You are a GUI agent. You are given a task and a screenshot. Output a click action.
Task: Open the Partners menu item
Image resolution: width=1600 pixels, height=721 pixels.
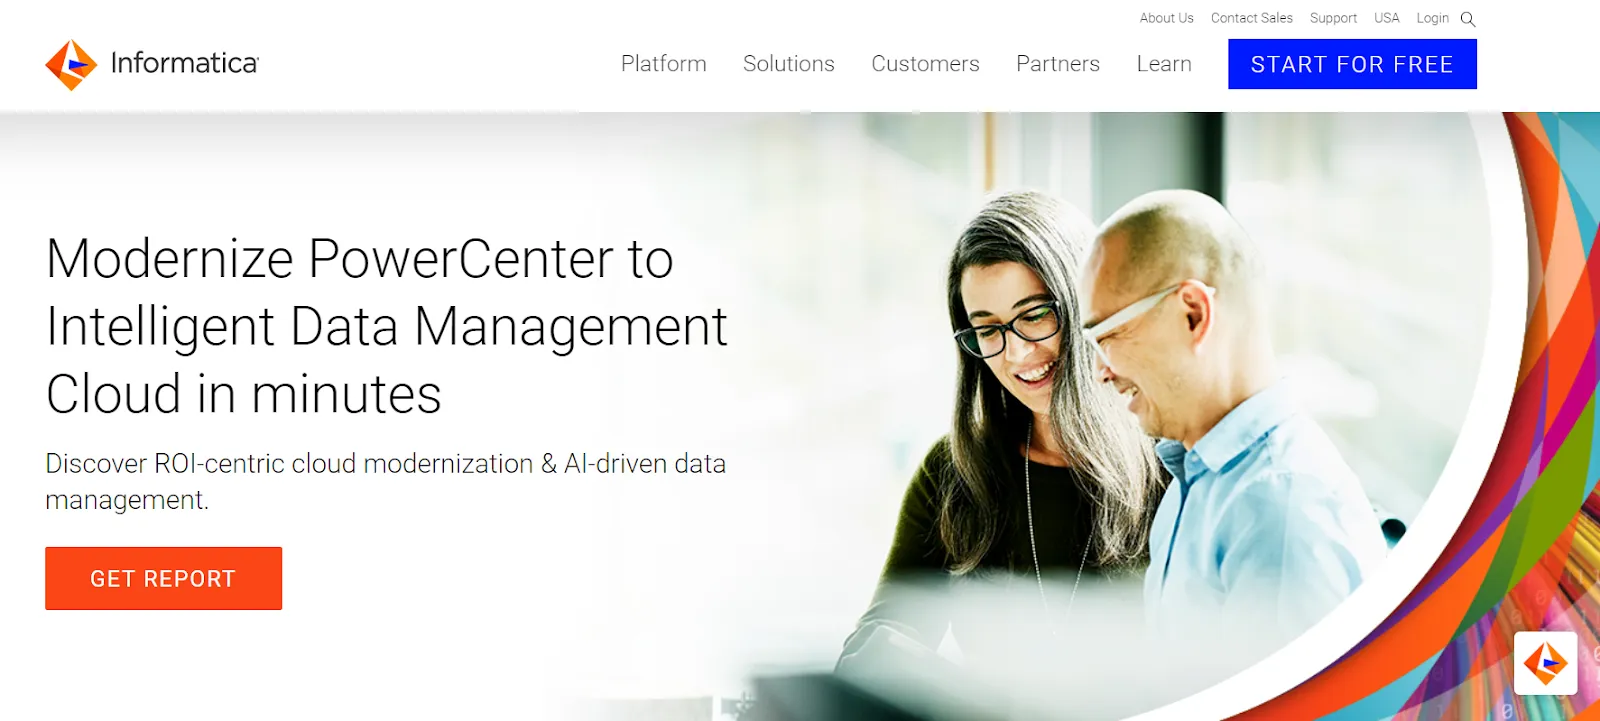1058,64
